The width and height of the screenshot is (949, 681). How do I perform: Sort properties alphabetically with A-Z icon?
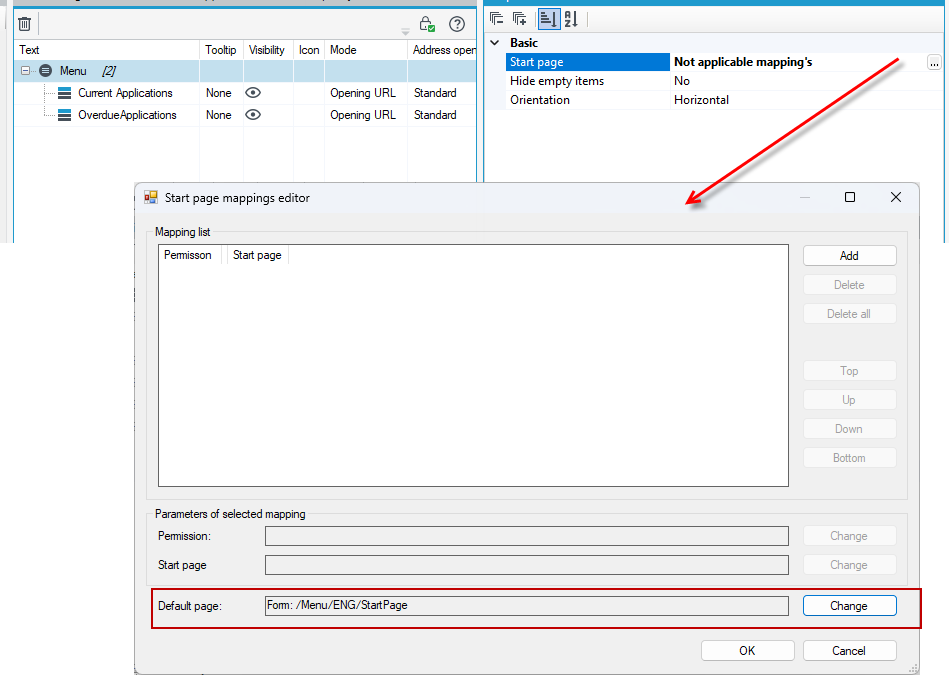point(571,19)
